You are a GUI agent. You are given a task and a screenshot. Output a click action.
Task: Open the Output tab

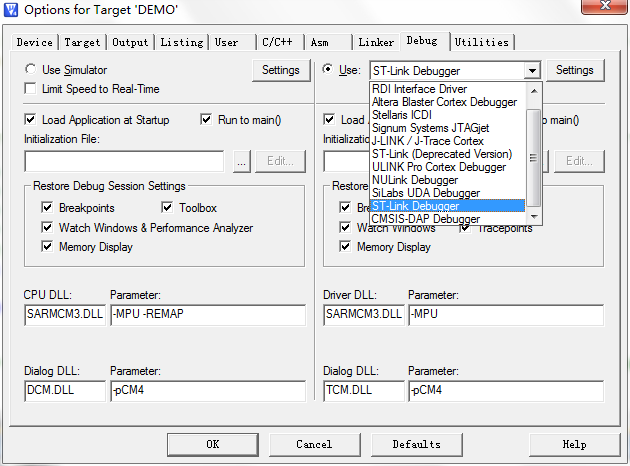(130, 42)
